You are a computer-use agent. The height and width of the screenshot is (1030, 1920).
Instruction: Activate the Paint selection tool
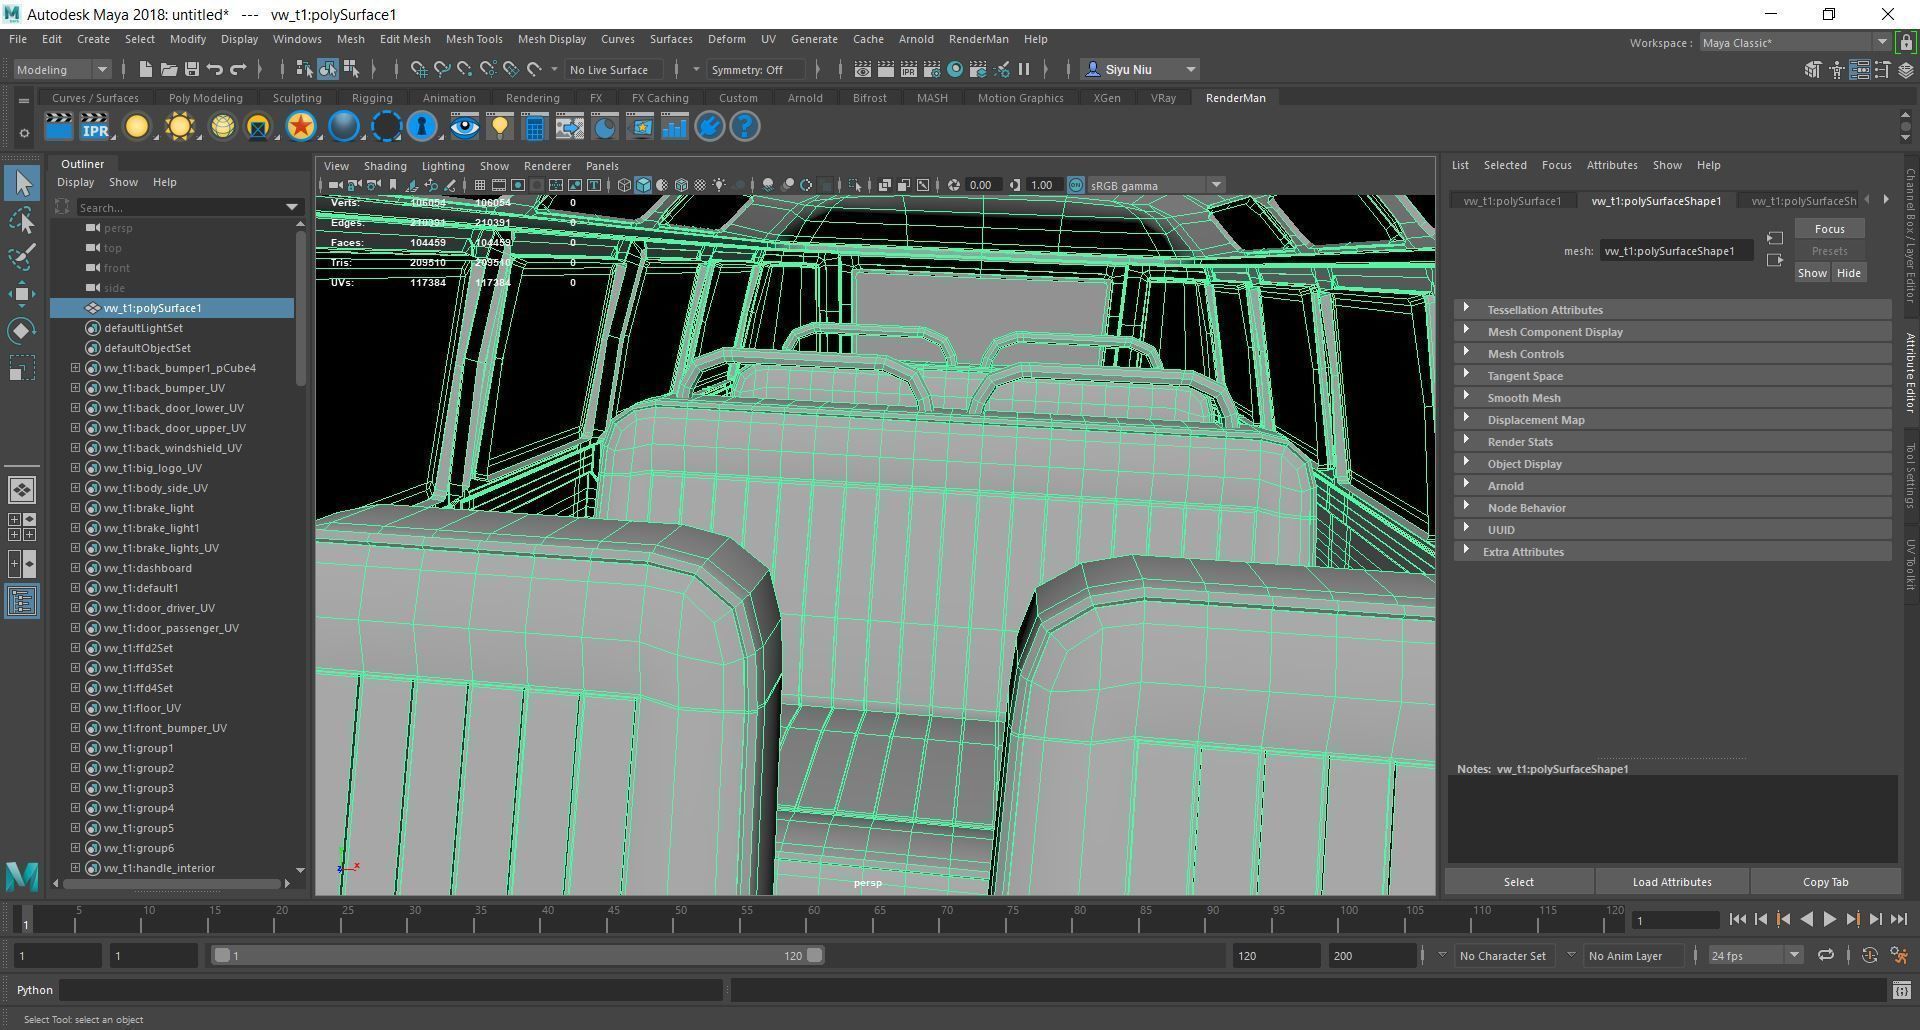(23, 256)
